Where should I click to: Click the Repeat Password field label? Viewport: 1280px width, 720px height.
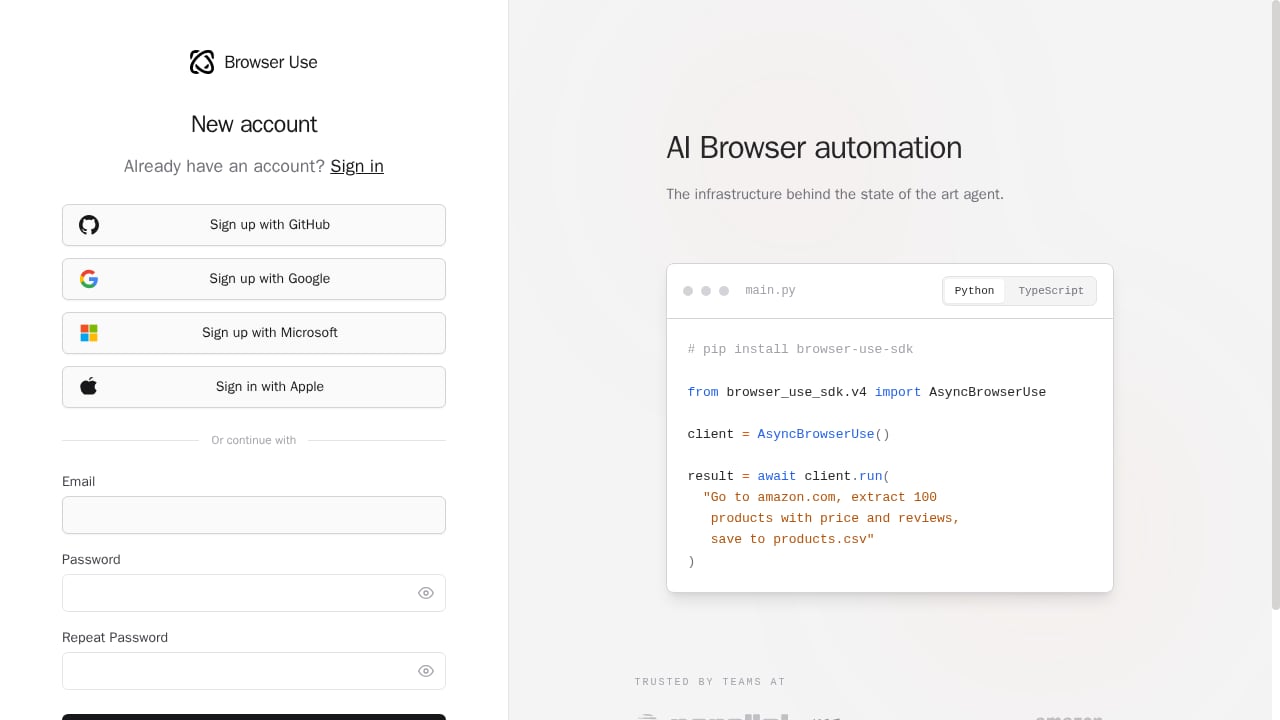pos(115,638)
